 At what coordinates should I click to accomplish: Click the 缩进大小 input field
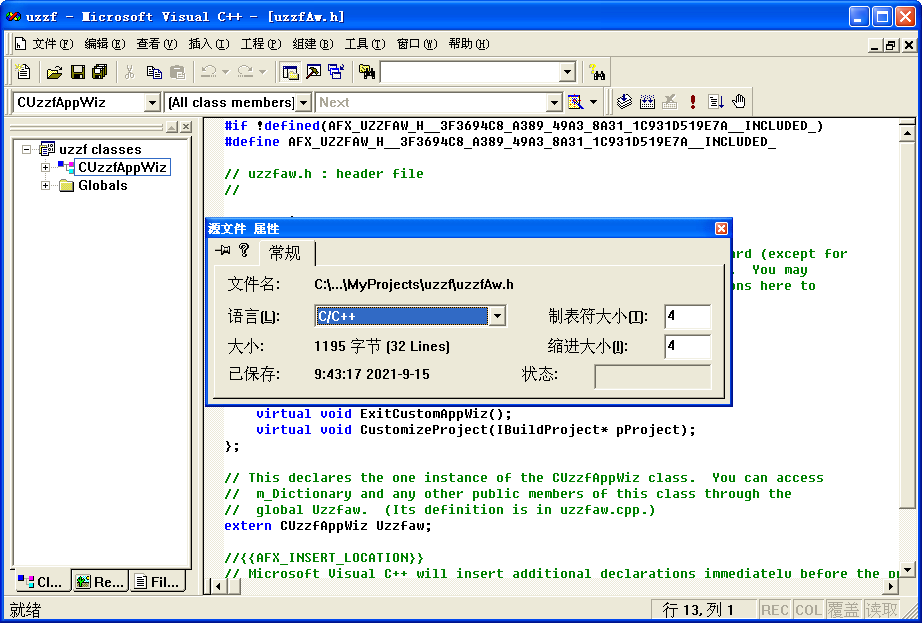[x=687, y=346]
